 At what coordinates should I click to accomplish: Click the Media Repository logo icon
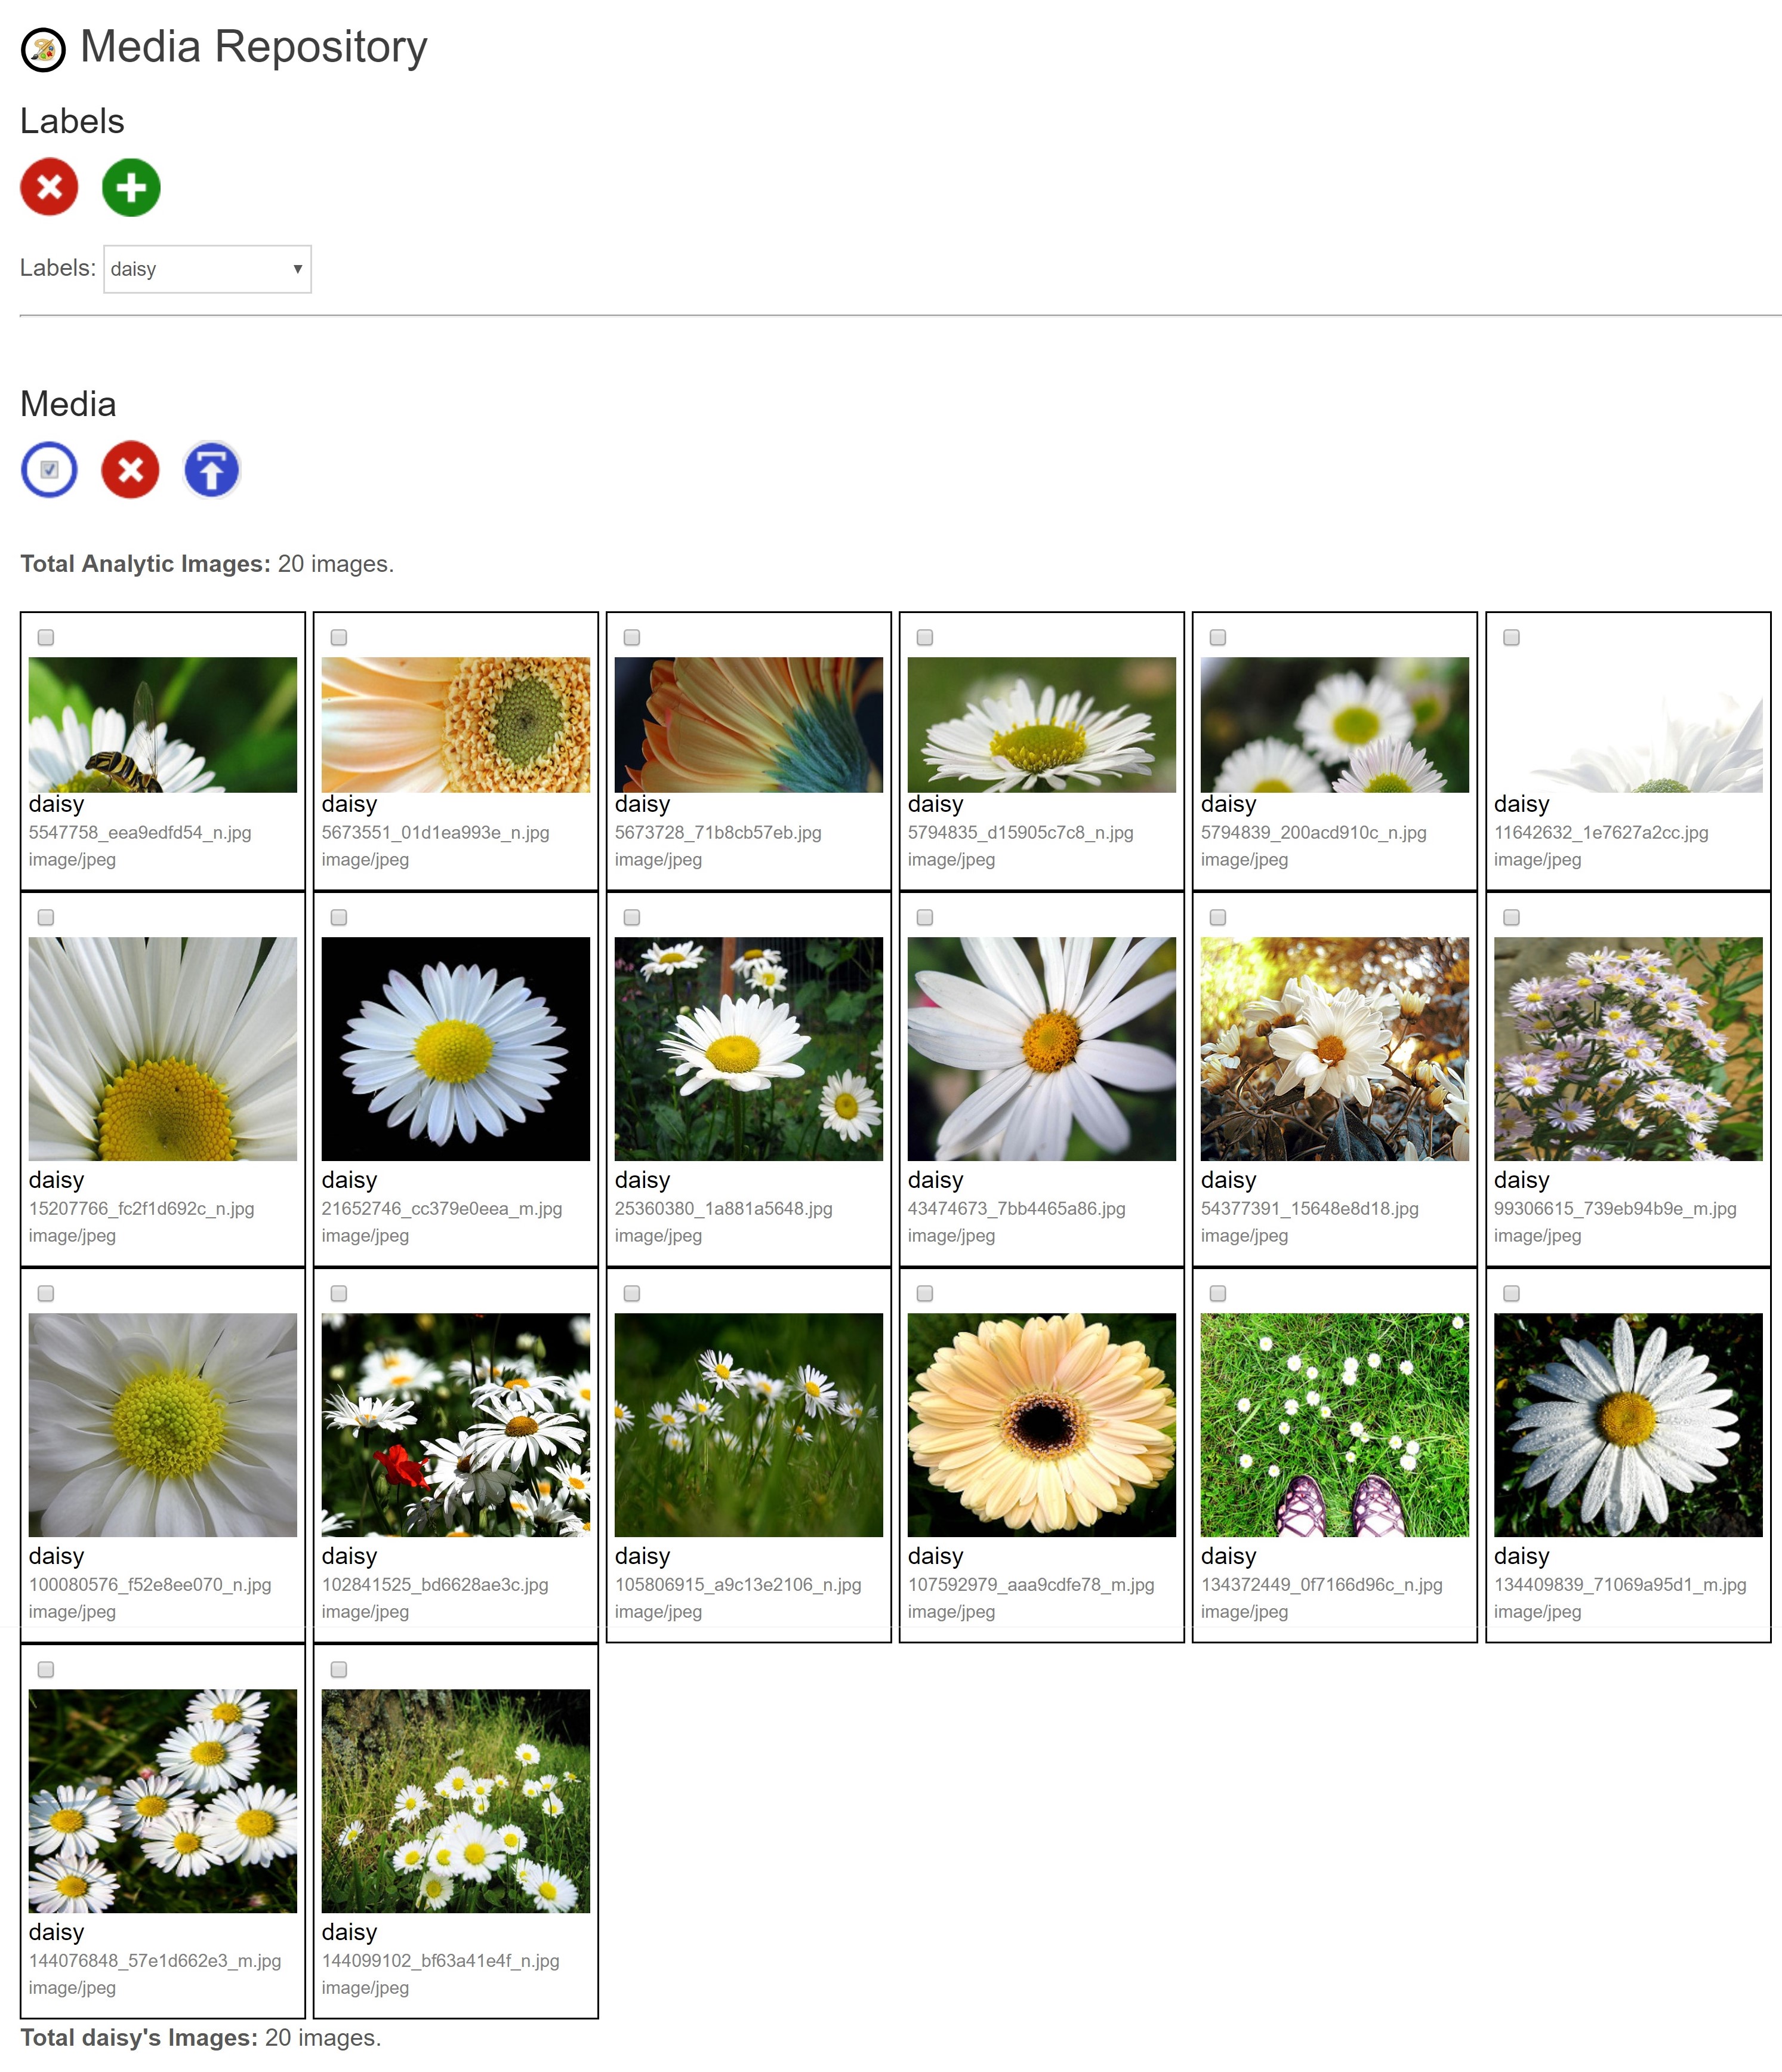coord(43,50)
